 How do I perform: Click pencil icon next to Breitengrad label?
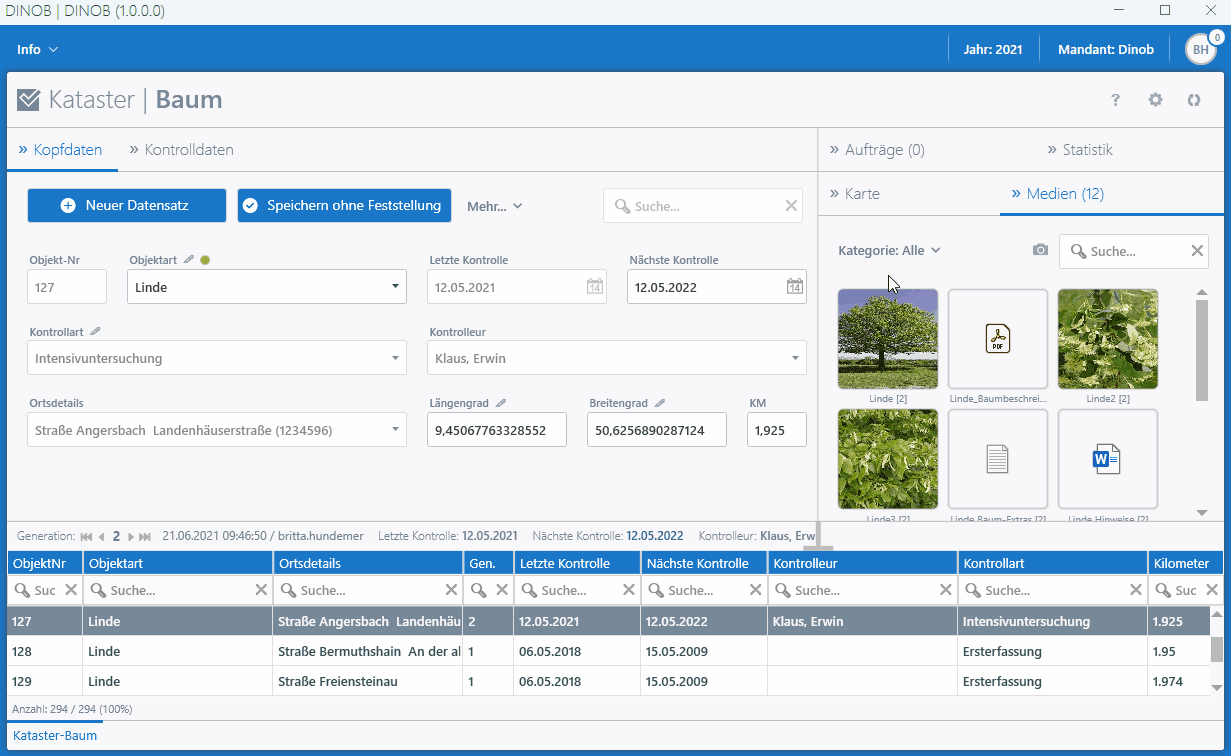click(659, 403)
